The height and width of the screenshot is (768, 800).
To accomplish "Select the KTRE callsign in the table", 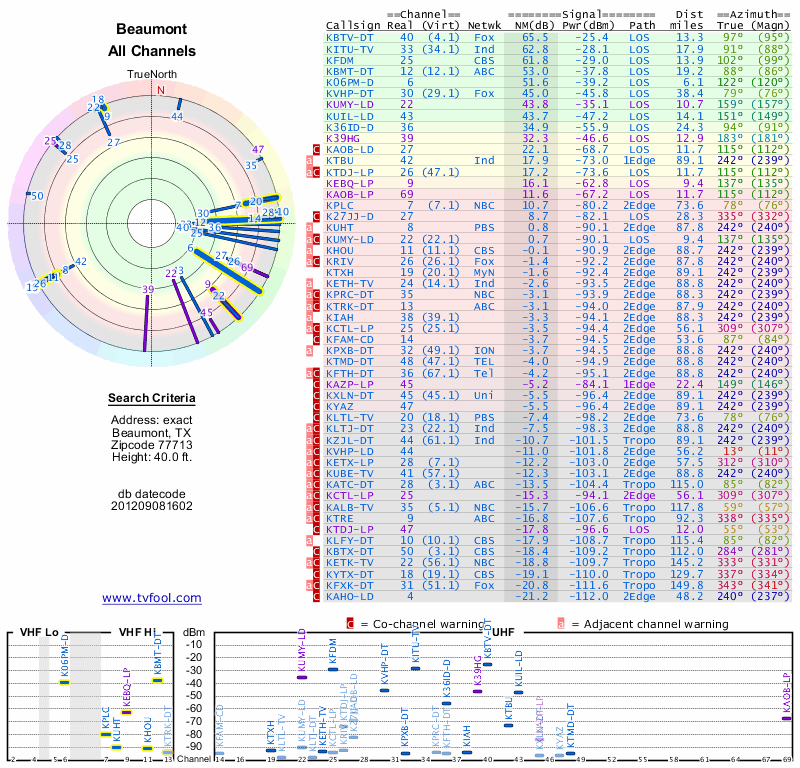I will tap(340, 518).
